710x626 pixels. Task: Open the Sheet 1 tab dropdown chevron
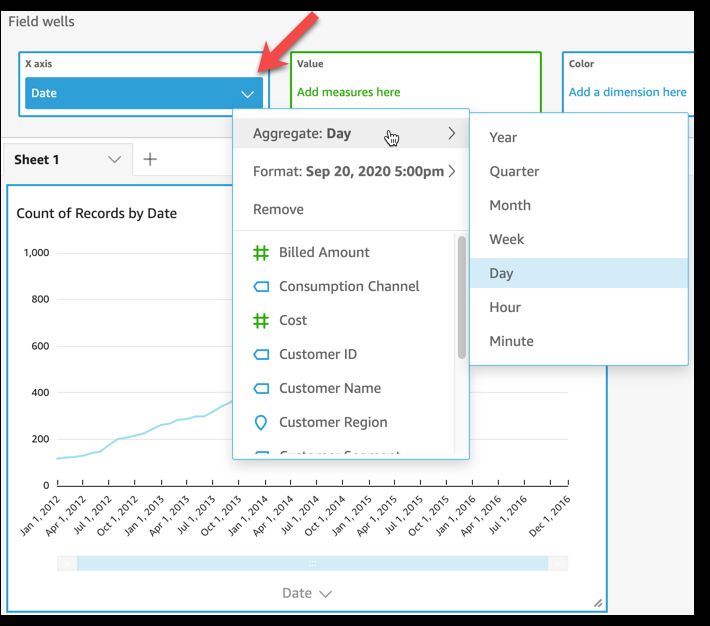click(114, 160)
